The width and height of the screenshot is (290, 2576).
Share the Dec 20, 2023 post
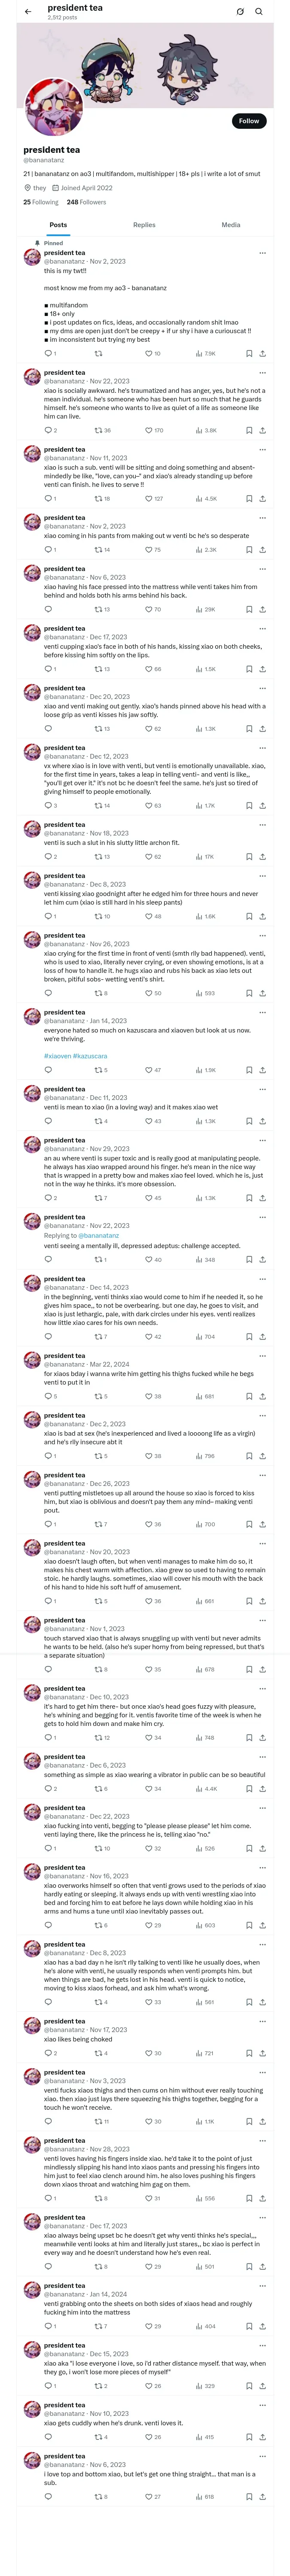click(262, 729)
